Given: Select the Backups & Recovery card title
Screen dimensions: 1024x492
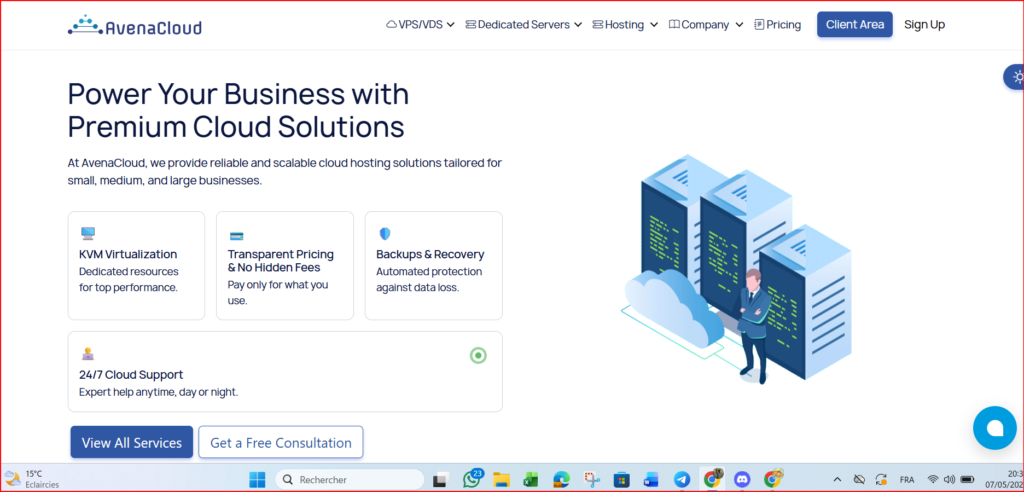Looking at the screenshot, I should tap(430, 254).
